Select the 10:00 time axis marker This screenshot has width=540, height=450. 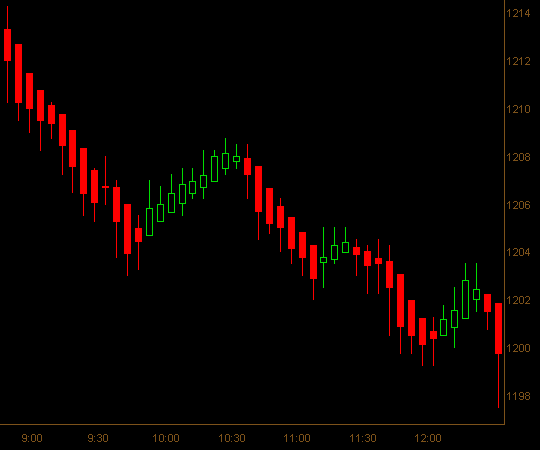(x=166, y=438)
